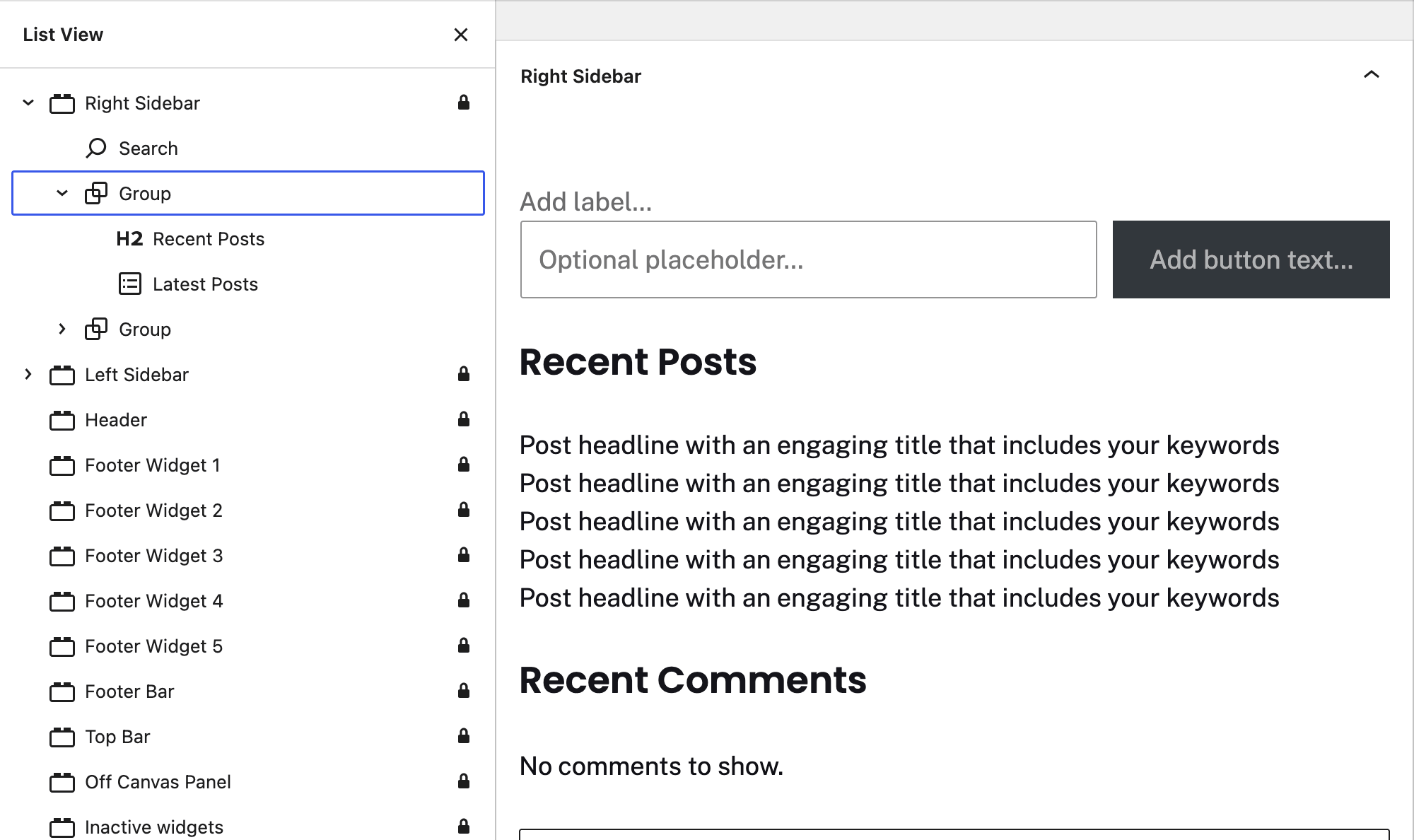Click the lock icon on Footer Widget 3

(x=463, y=555)
